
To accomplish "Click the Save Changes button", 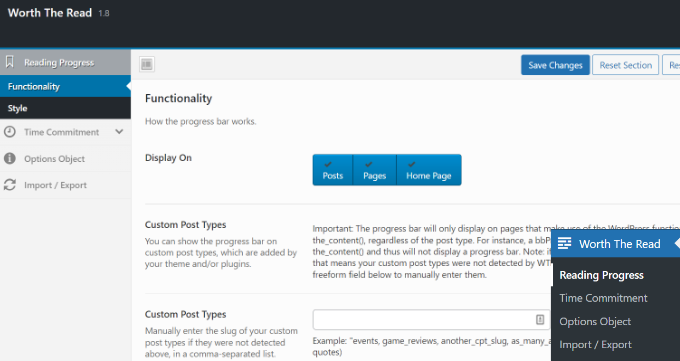I will point(555,65).
